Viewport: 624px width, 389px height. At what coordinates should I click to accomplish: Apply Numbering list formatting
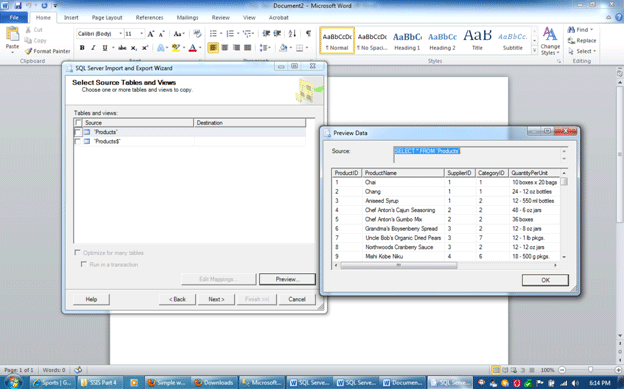pos(230,34)
